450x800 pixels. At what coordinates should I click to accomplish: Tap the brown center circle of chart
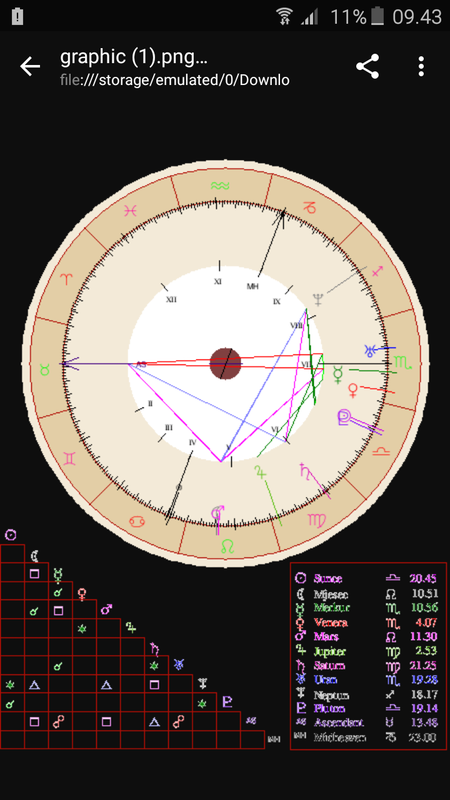tap(226, 364)
